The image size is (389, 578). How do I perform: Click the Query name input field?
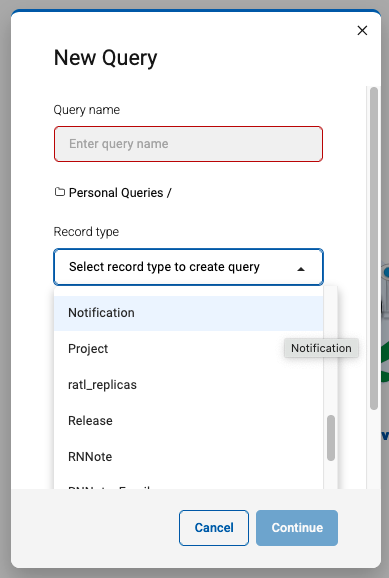tap(188, 144)
